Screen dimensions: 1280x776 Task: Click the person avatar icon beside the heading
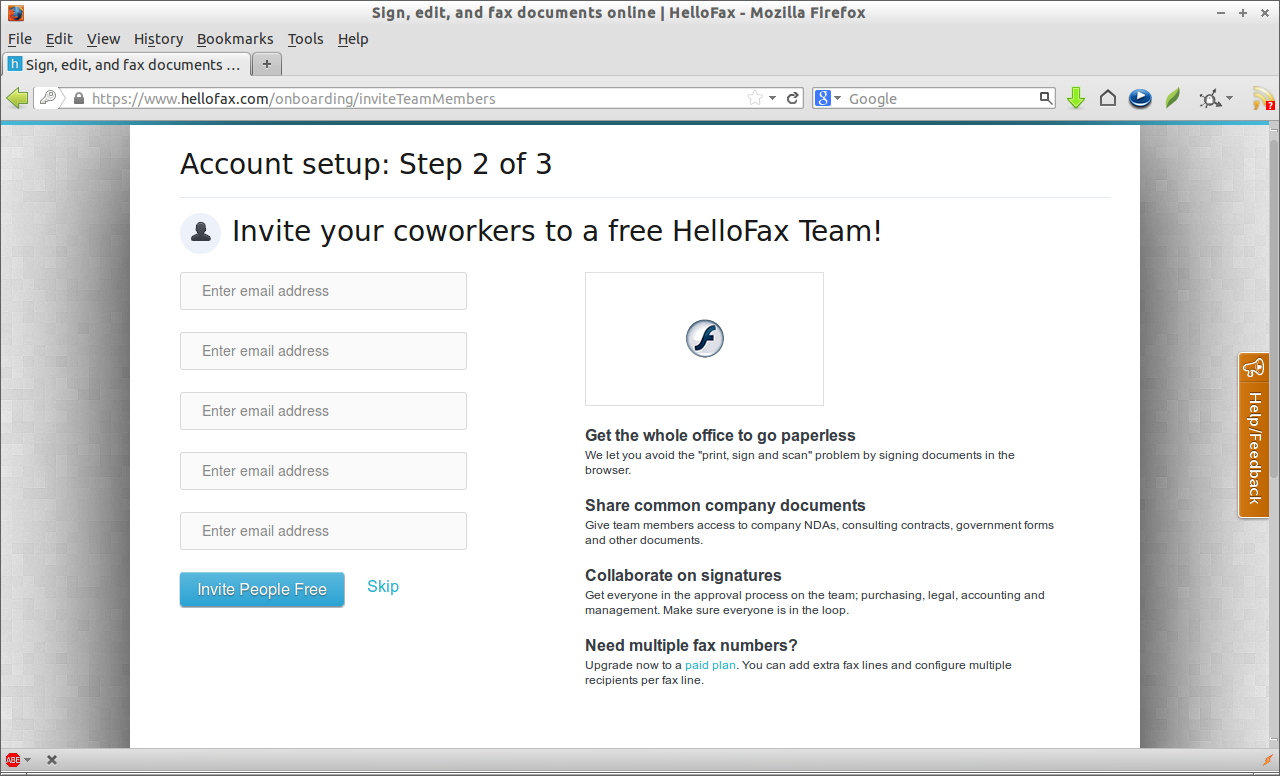pyautogui.click(x=200, y=232)
